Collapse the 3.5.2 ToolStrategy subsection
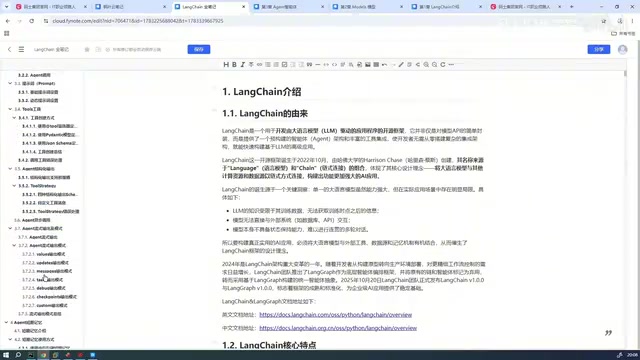Image resolution: width=640 pixels, height=360 pixels. tap(14, 186)
